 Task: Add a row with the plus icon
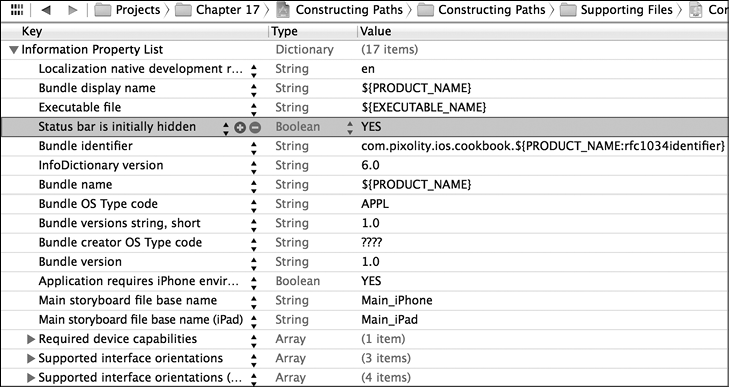pos(240,127)
